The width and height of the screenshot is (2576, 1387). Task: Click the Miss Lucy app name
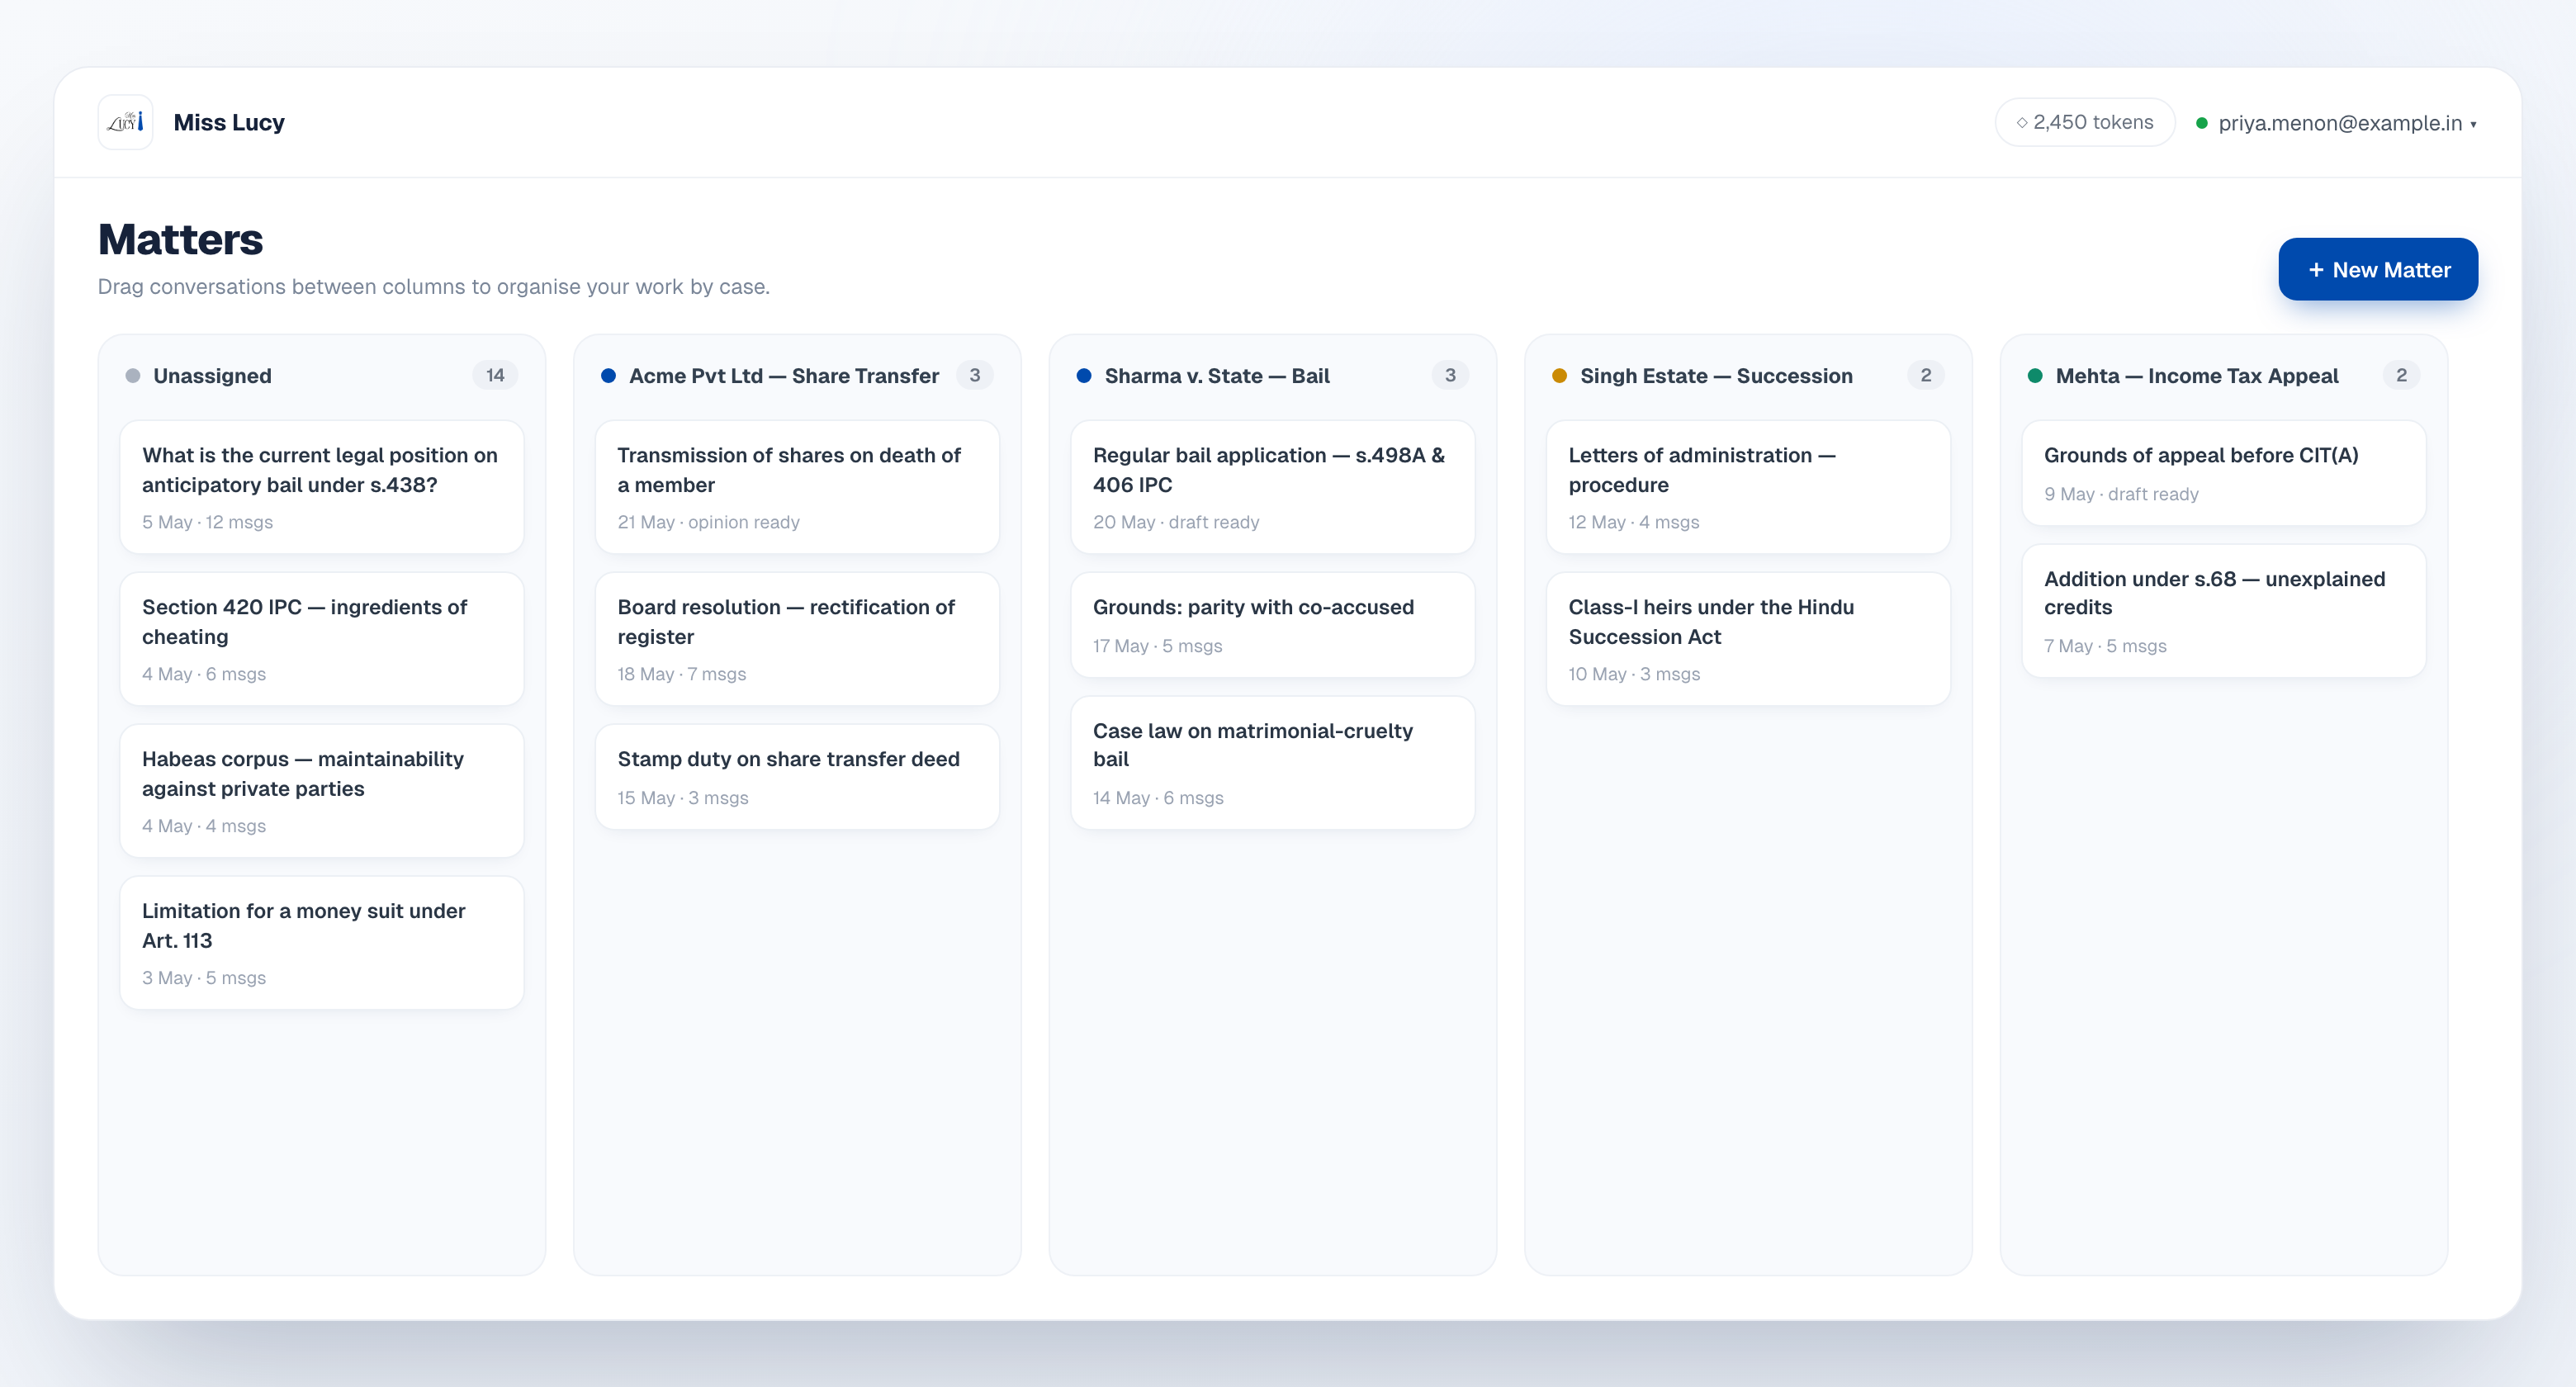pos(229,122)
